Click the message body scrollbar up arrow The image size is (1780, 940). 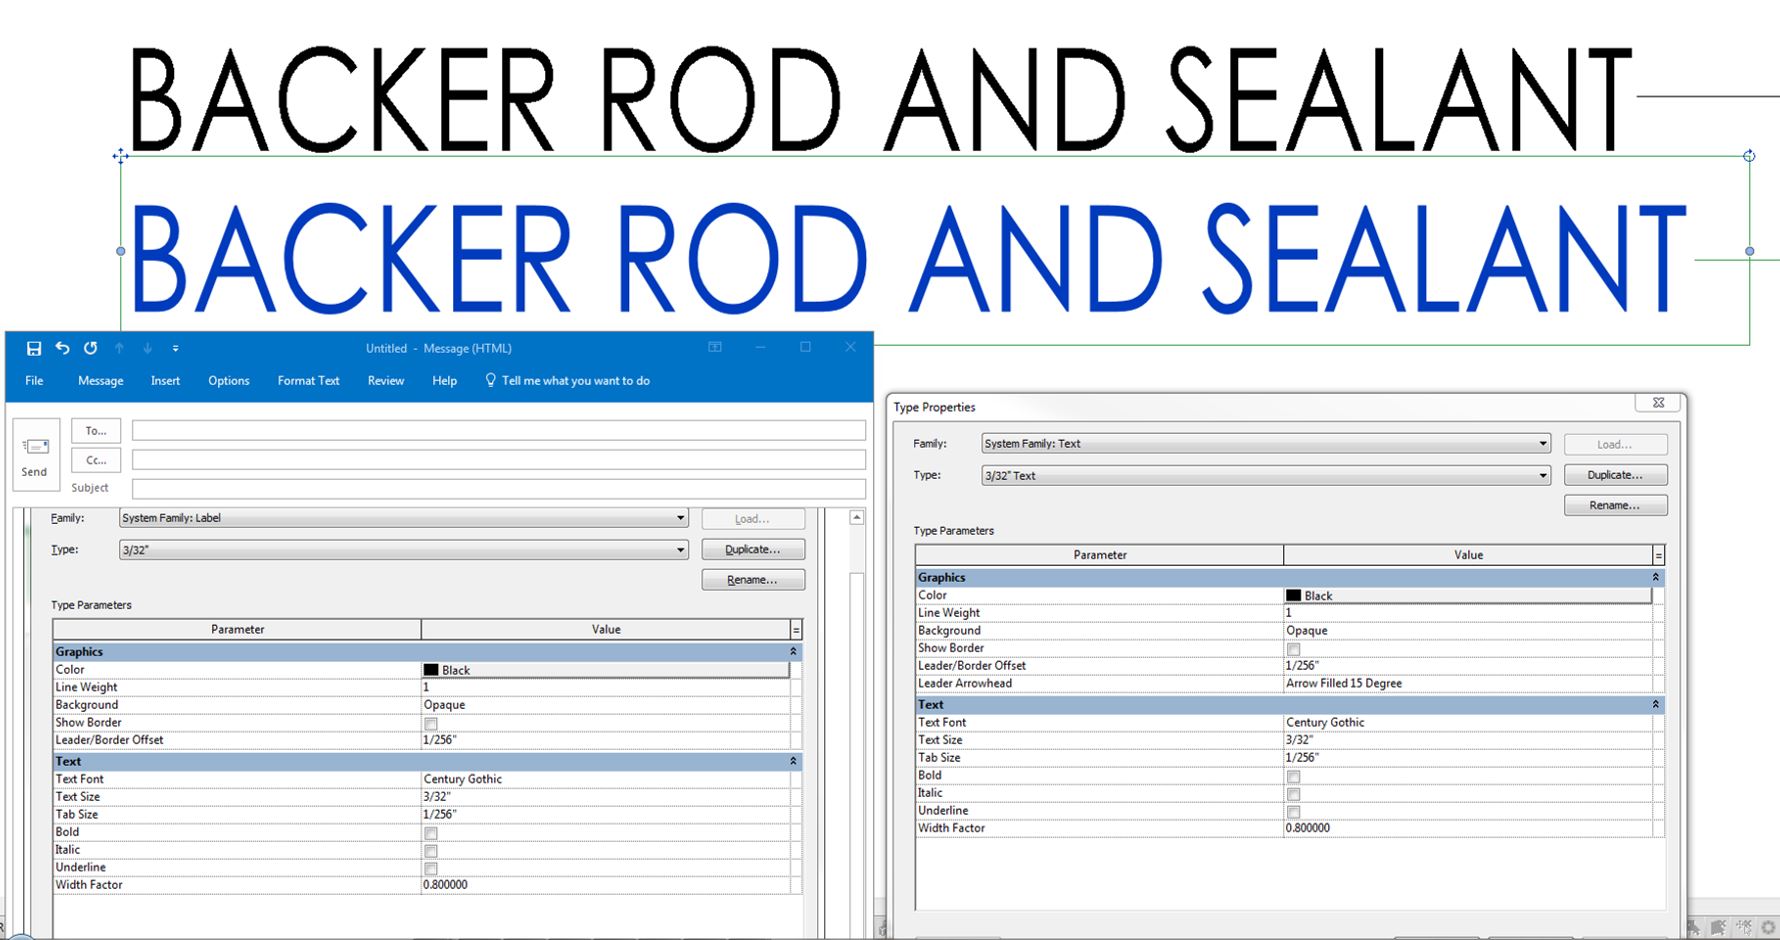pos(857,518)
